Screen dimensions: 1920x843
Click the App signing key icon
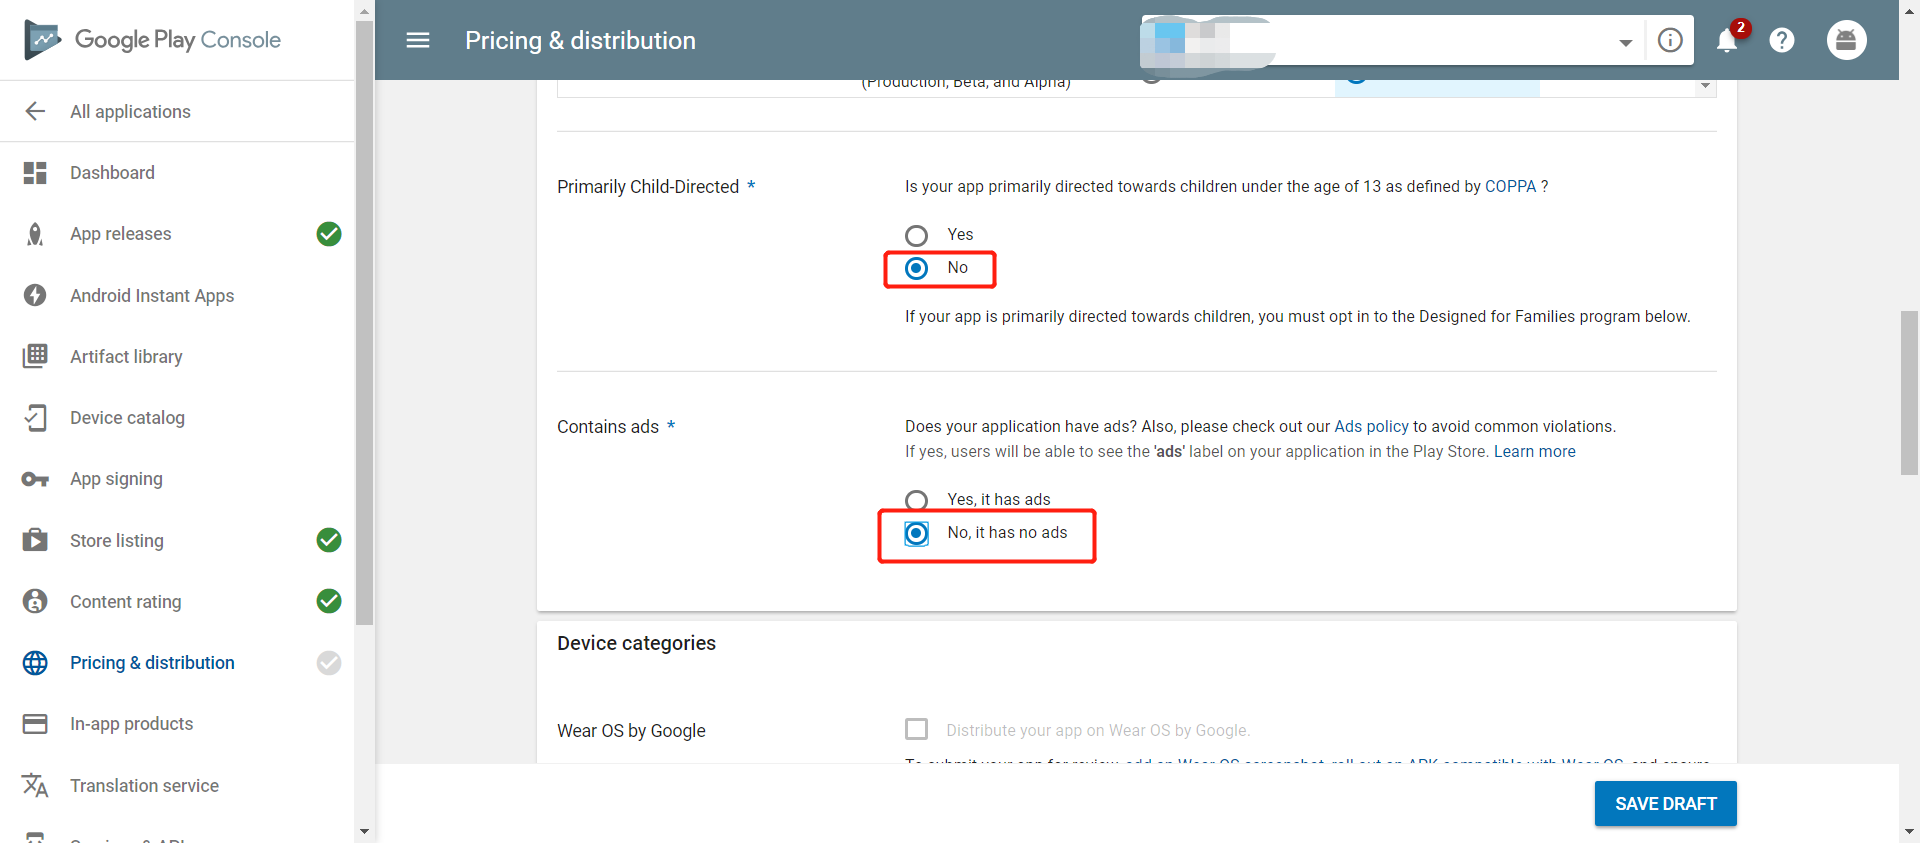click(x=35, y=479)
